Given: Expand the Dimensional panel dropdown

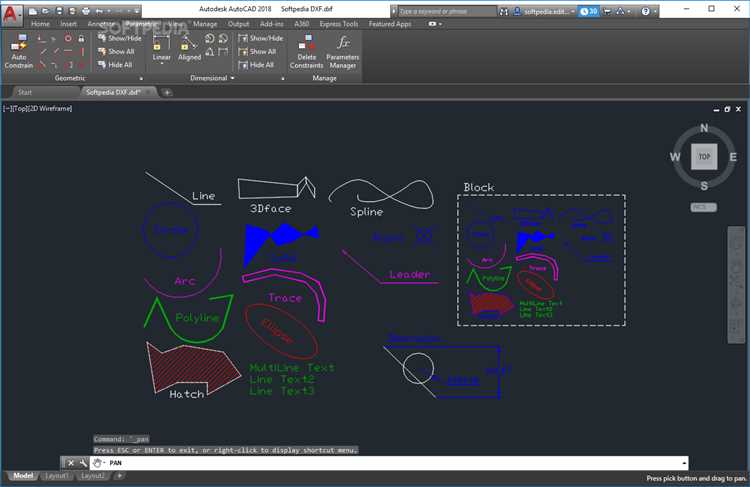Looking at the screenshot, I should pyautogui.click(x=232, y=77).
